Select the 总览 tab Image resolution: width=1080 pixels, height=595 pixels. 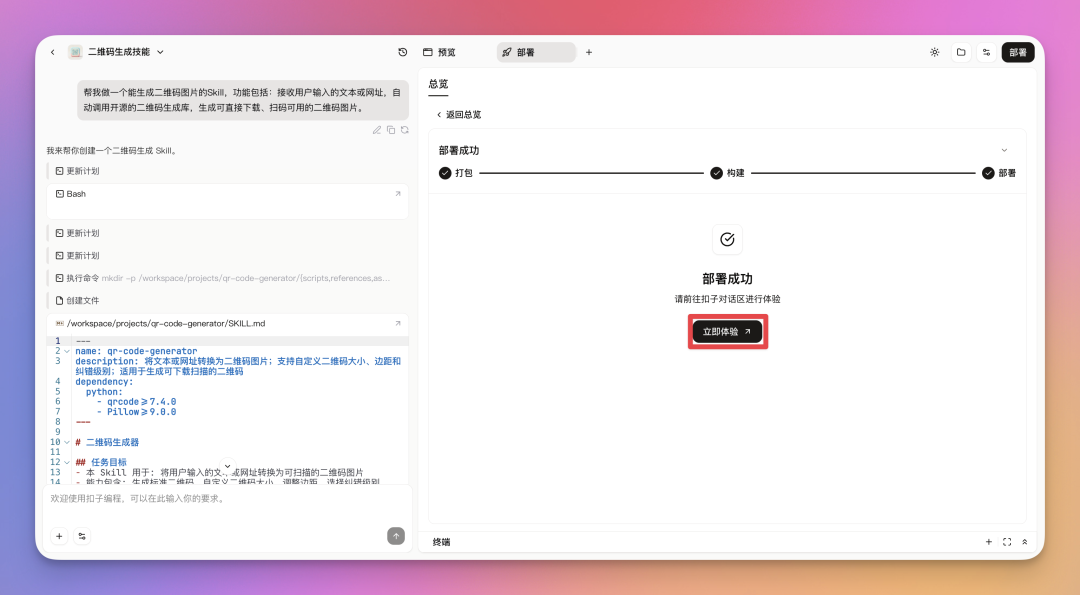click(x=438, y=84)
